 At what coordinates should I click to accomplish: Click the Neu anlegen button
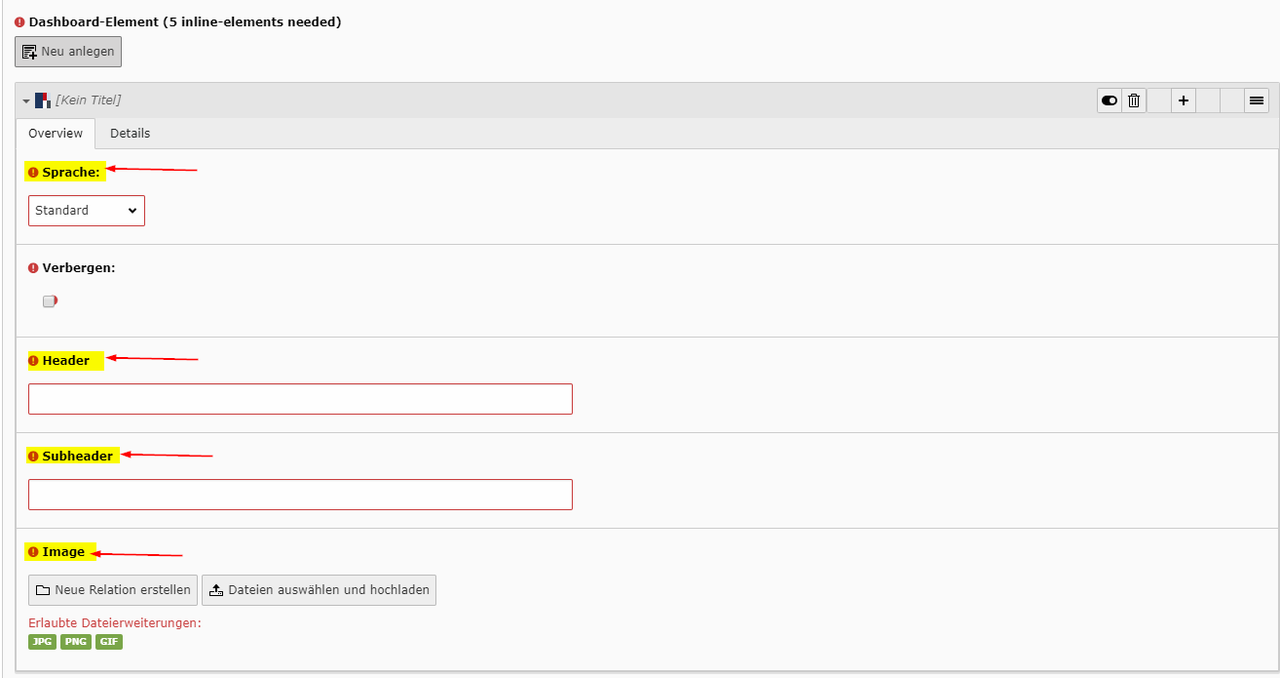[x=68, y=51]
